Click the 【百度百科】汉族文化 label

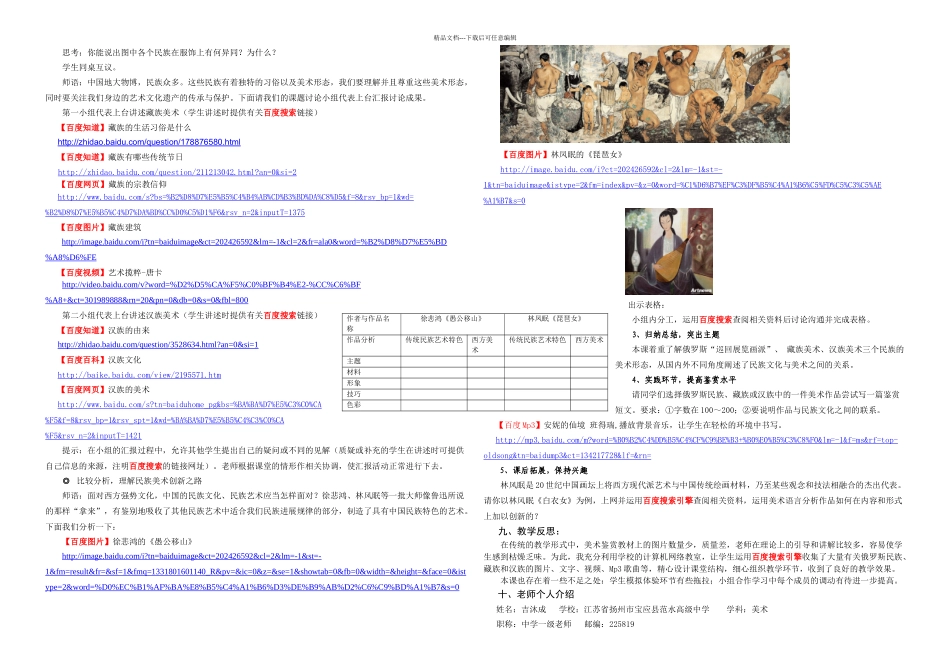[x=99, y=360]
